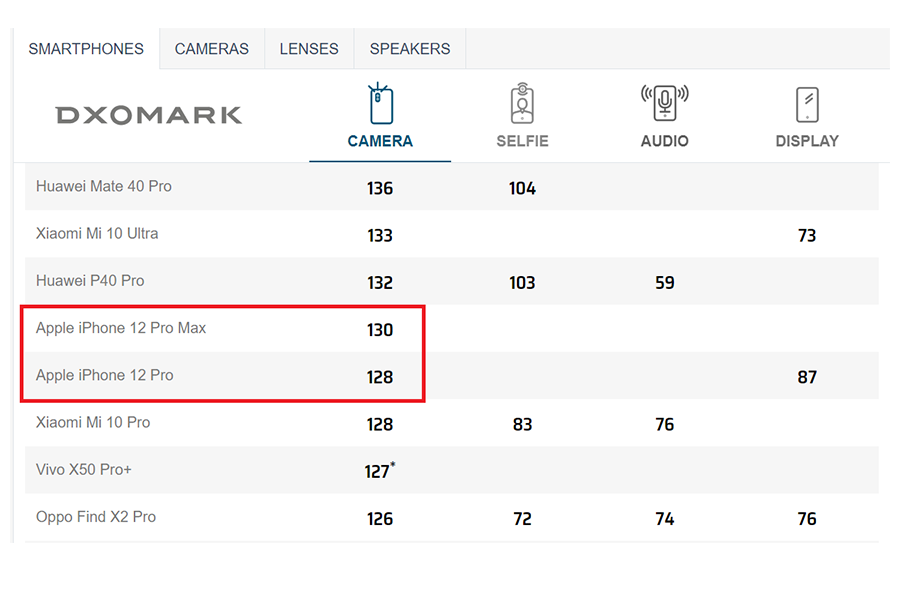Switch to the Speakers tab
The image size is (900, 600).
pos(410,48)
